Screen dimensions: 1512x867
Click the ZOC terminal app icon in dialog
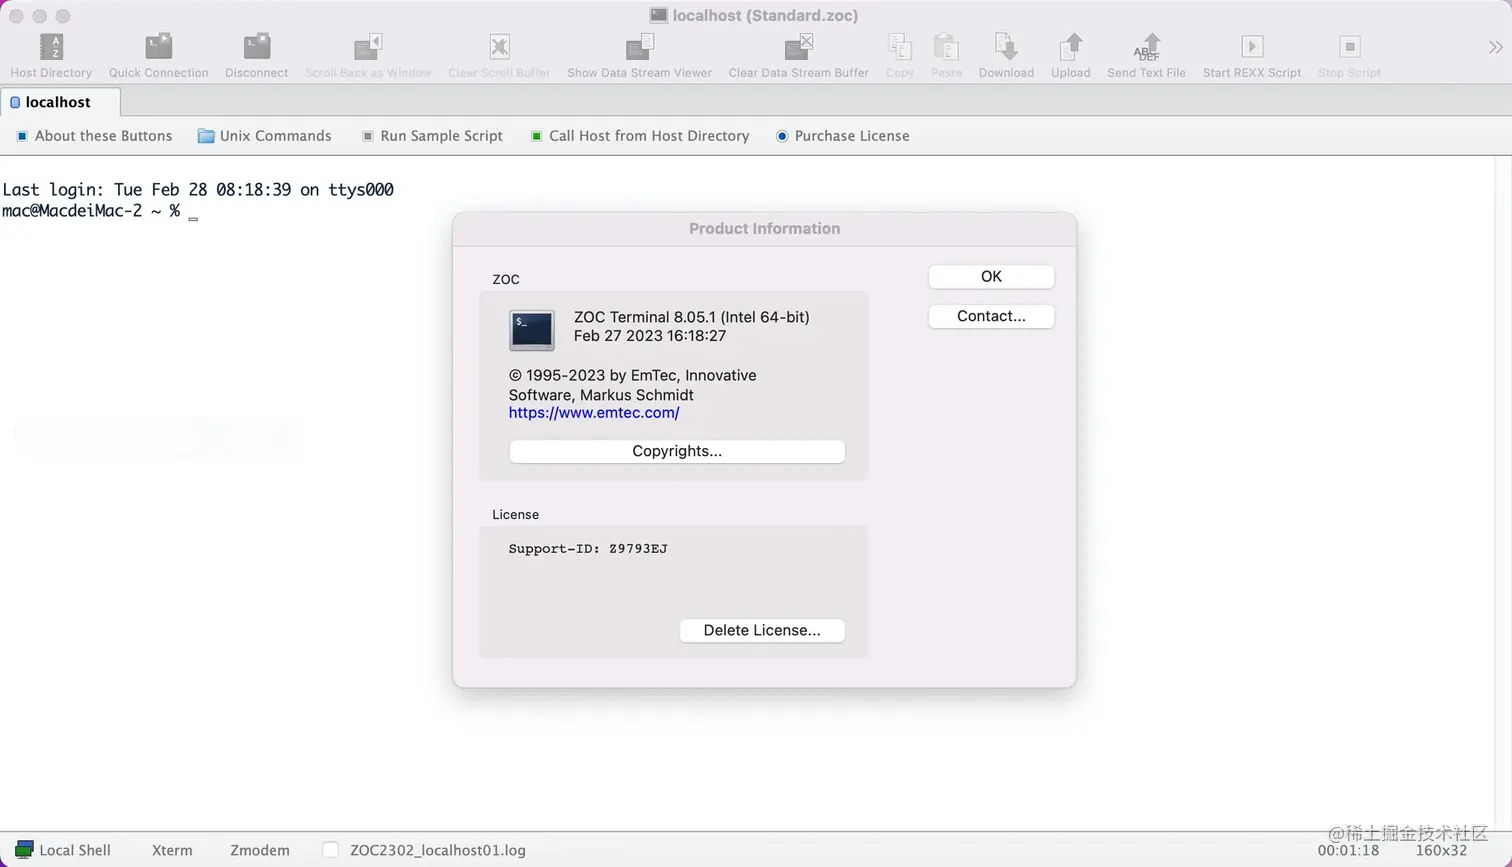click(531, 330)
